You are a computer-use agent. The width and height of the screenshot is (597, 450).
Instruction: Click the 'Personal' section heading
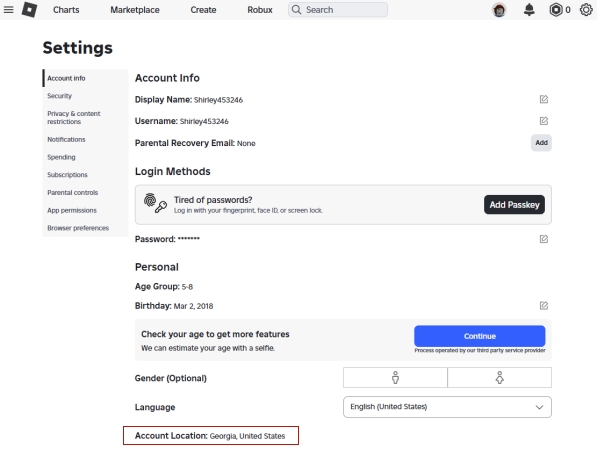156,267
